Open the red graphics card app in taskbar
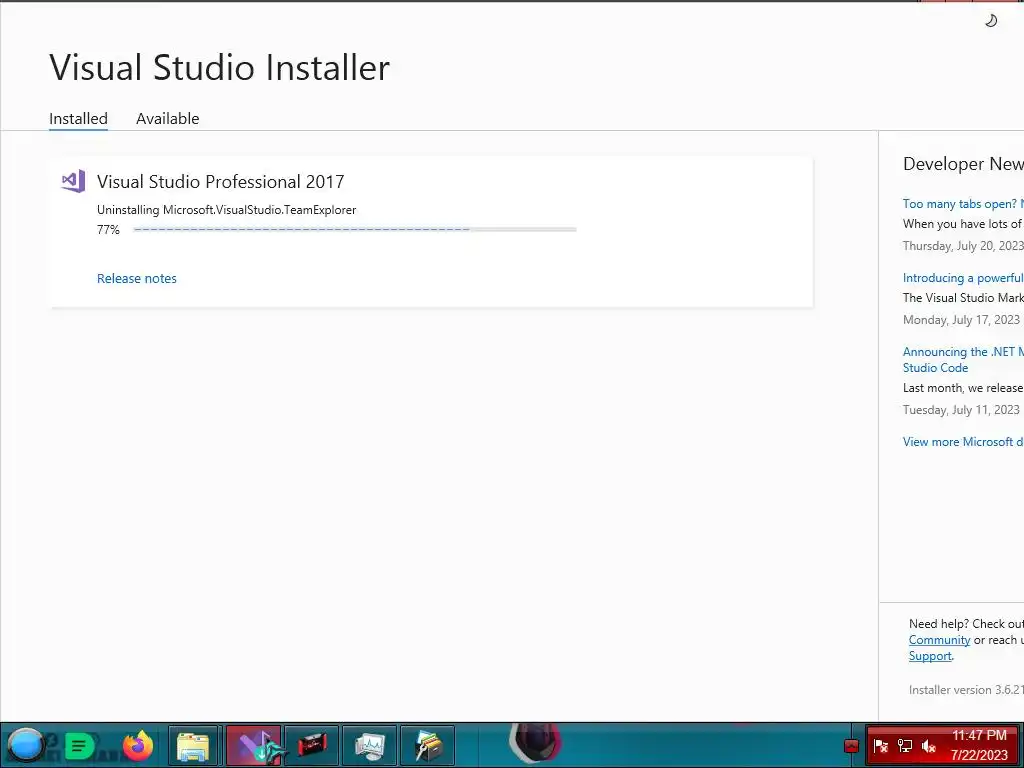The image size is (1024, 768). click(x=312, y=746)
